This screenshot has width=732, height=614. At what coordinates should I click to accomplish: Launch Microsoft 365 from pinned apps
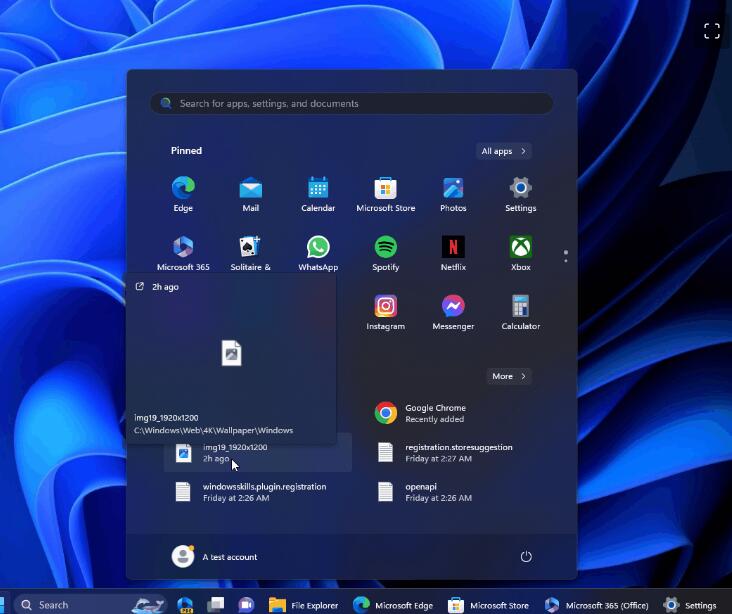(183, 254)
